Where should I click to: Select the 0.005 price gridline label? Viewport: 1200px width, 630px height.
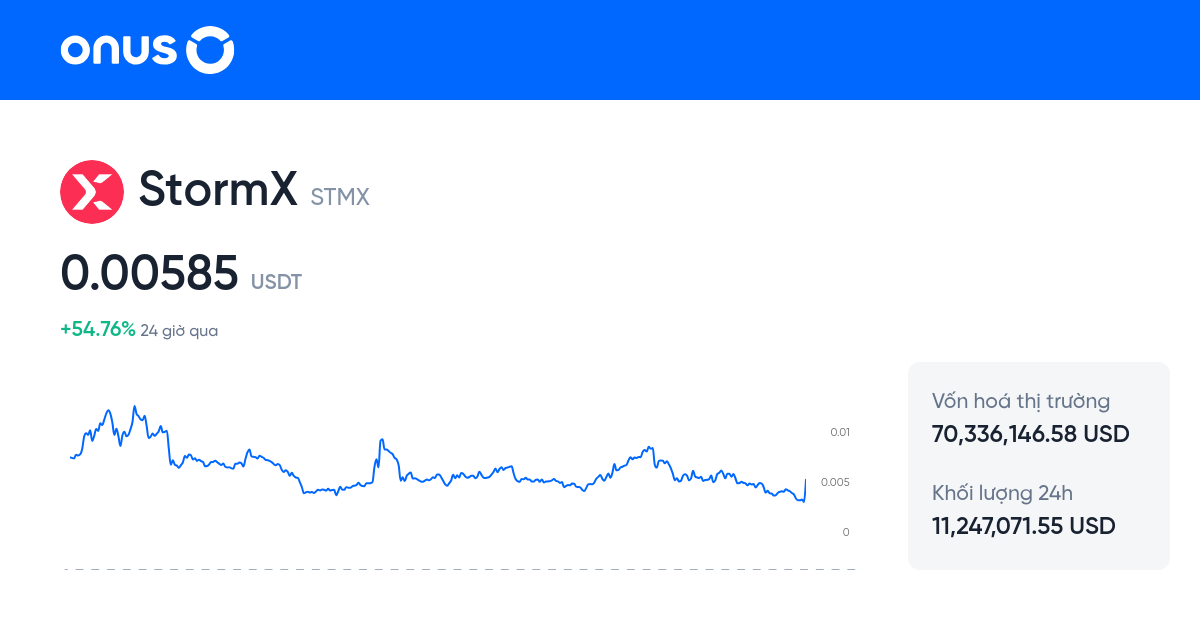point(835,481)
